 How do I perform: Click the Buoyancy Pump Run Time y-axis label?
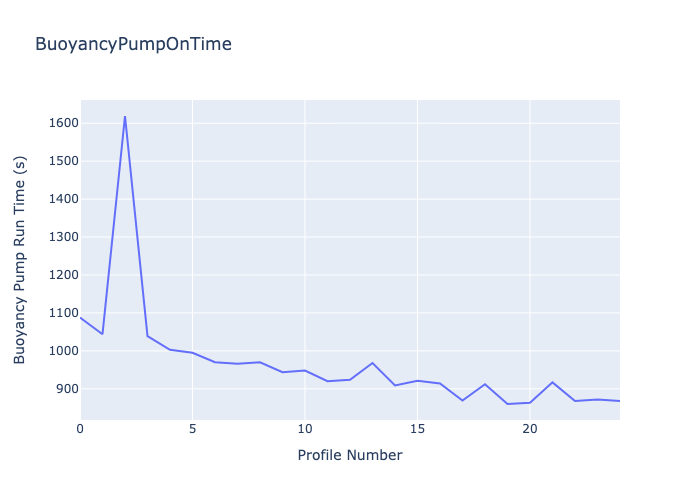coord(20,260)
